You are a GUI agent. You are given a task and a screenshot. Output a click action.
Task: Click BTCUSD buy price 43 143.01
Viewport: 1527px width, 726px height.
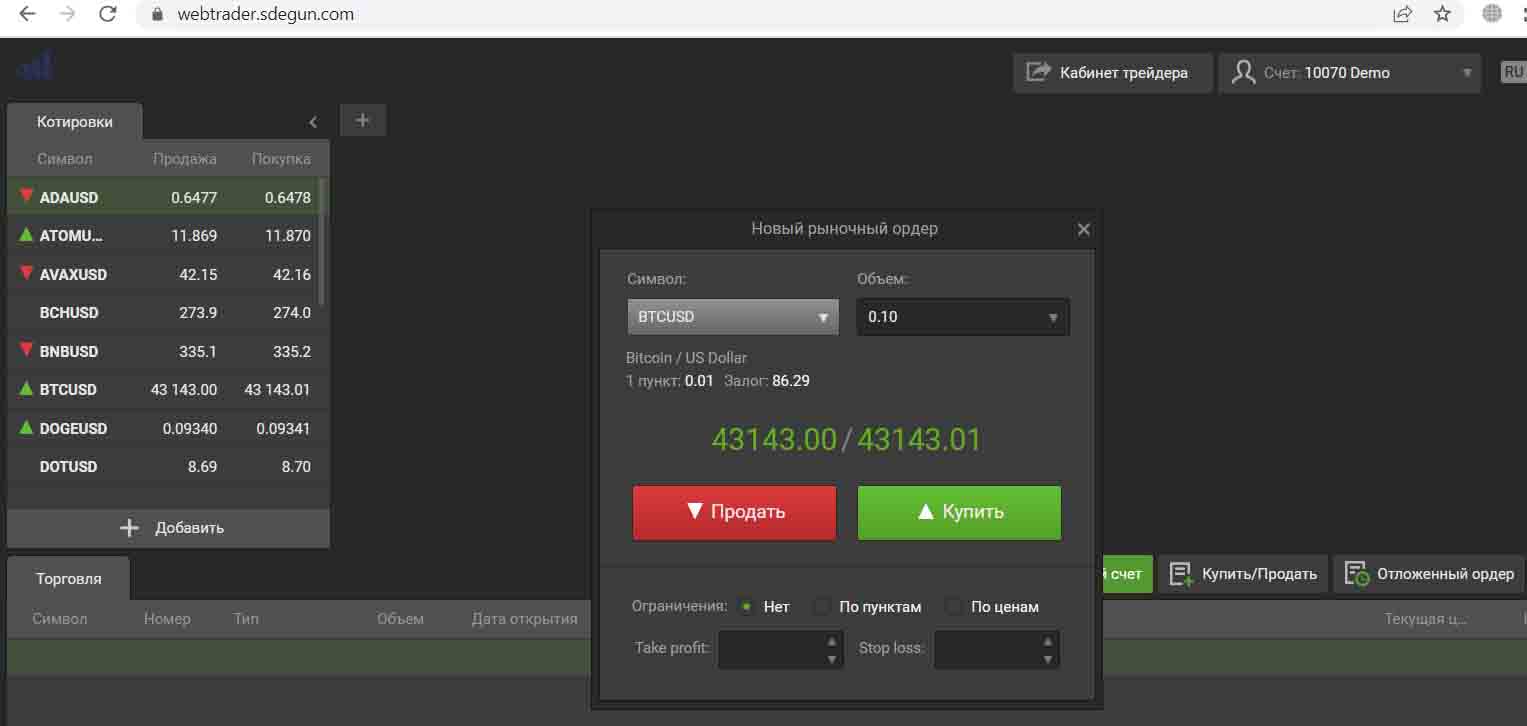coord(277,389)
